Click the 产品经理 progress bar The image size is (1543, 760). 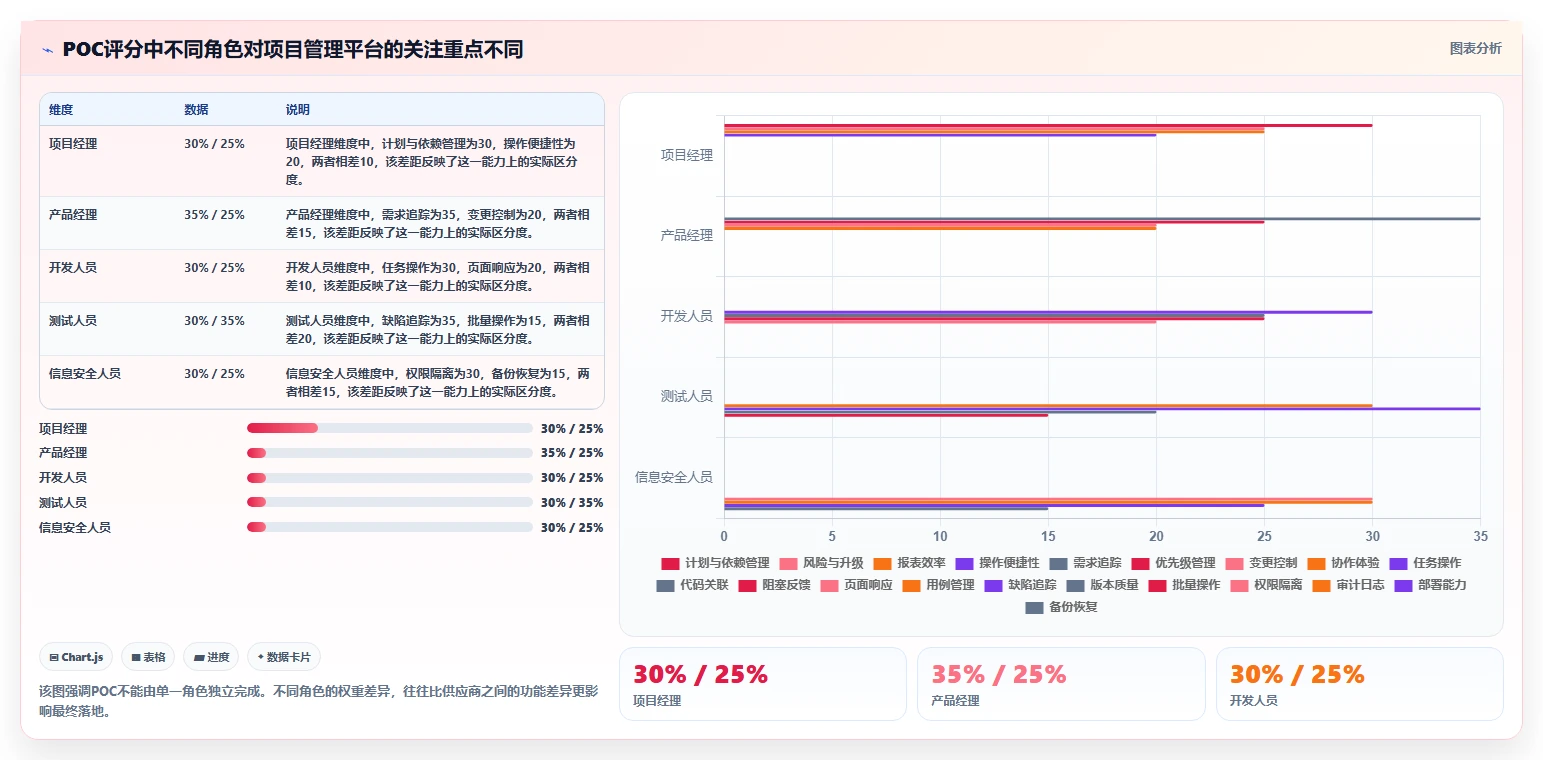pos(390,453)
